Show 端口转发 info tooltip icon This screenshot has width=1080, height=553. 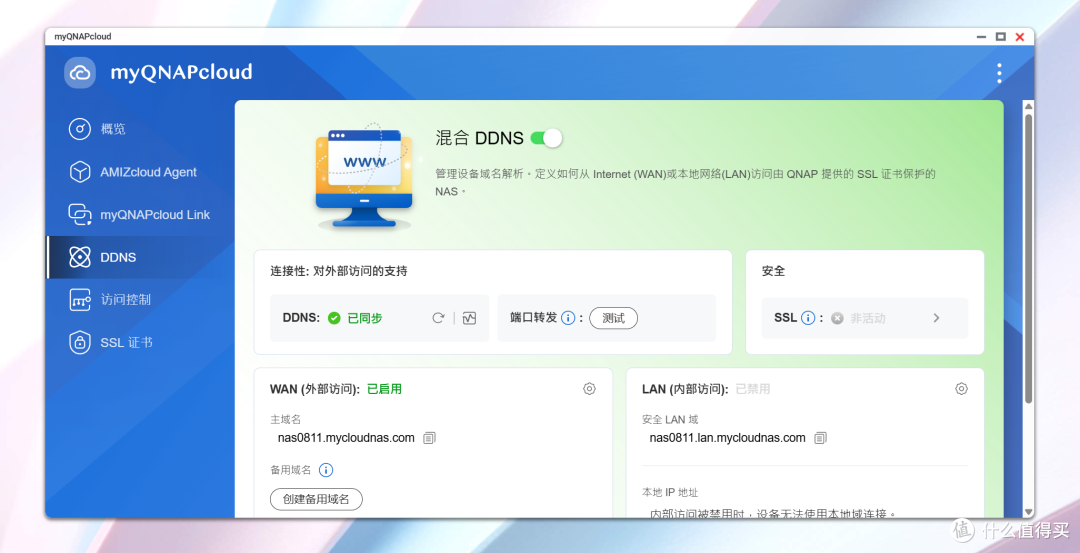(568, 317)
